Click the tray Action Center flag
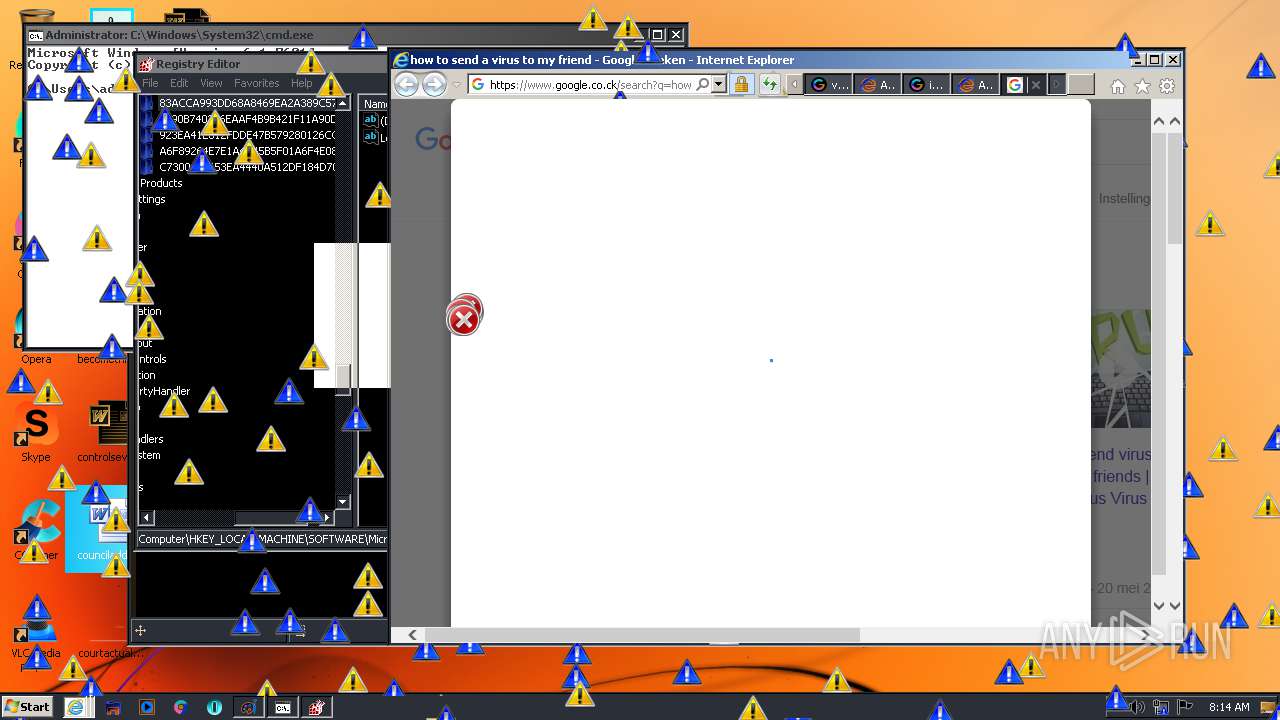 click(1186, 707)
